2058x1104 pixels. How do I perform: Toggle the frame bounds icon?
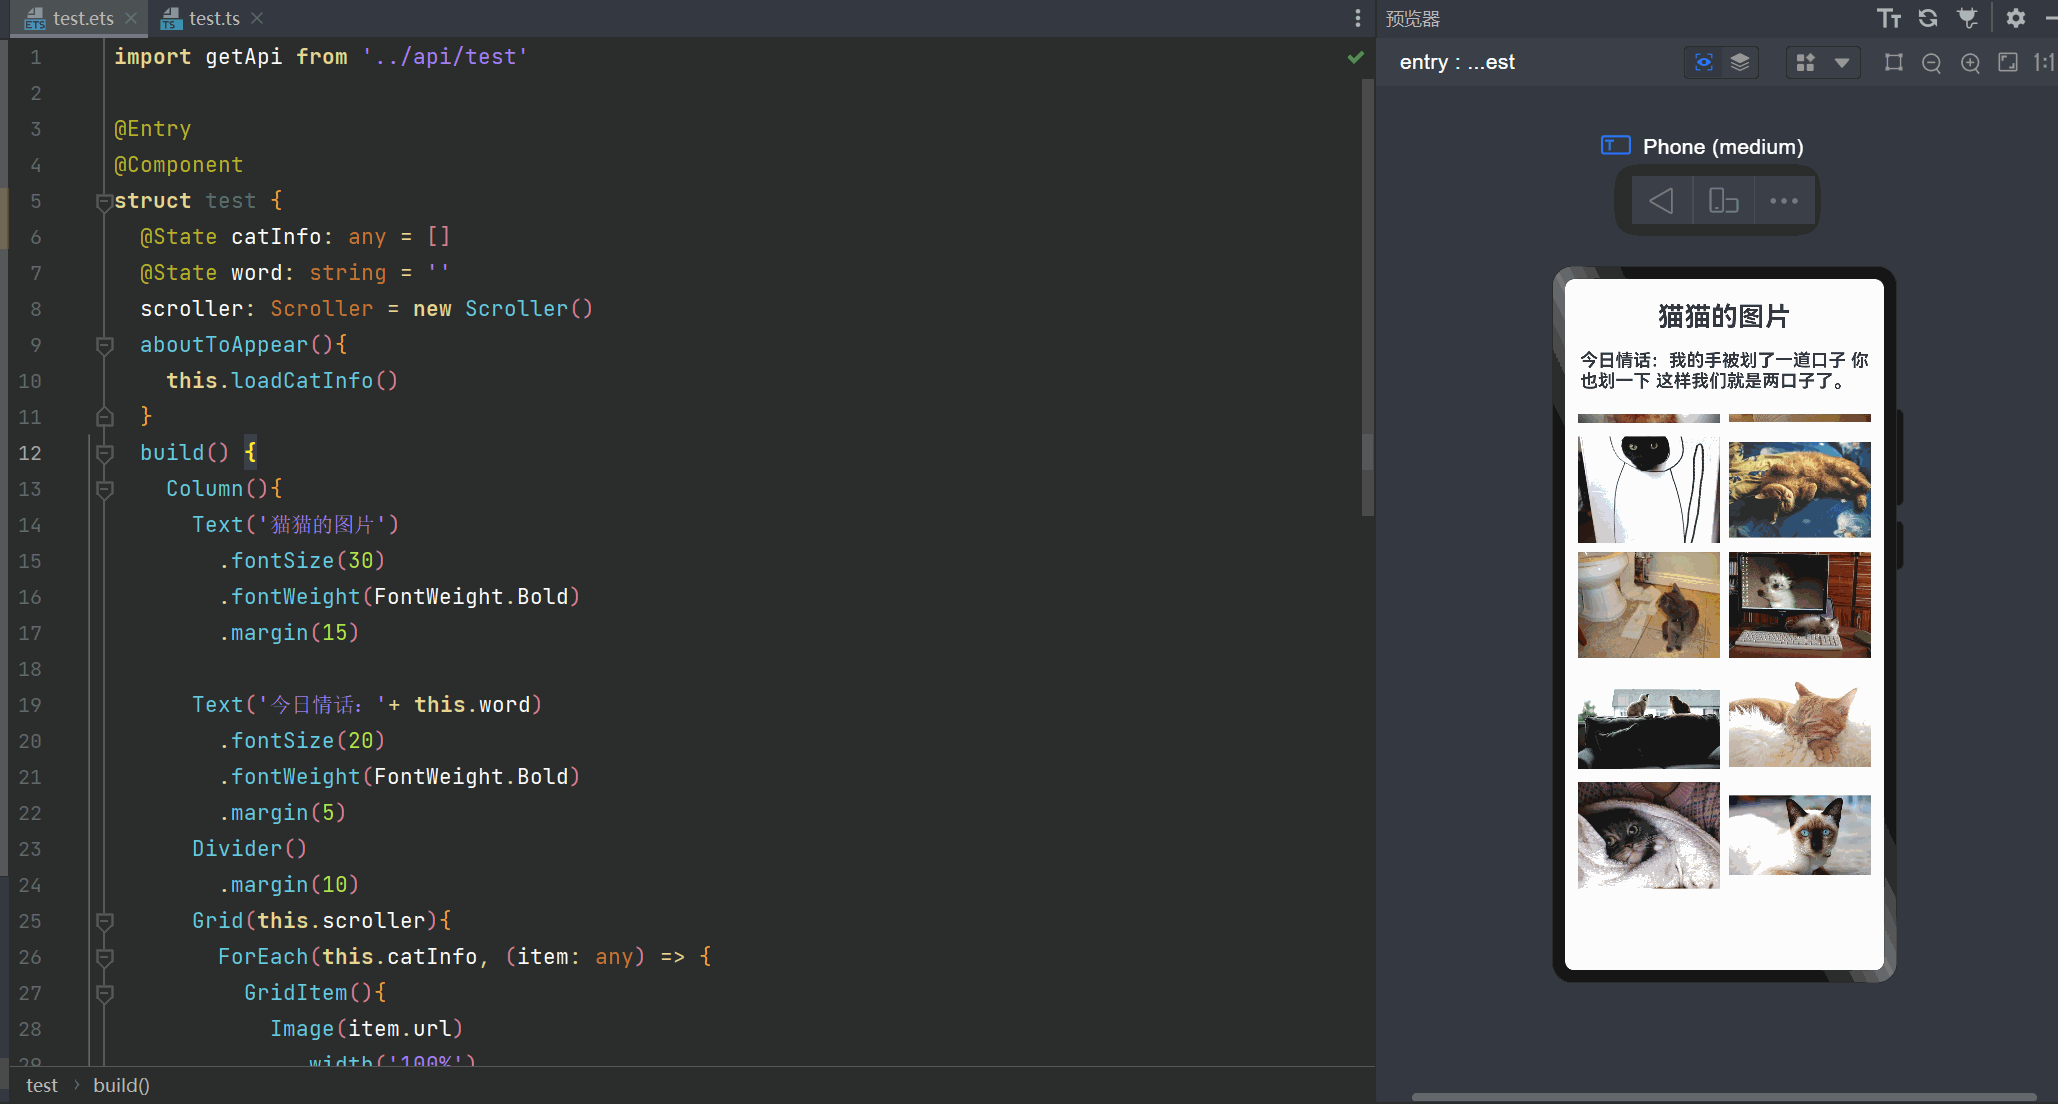1893,63
